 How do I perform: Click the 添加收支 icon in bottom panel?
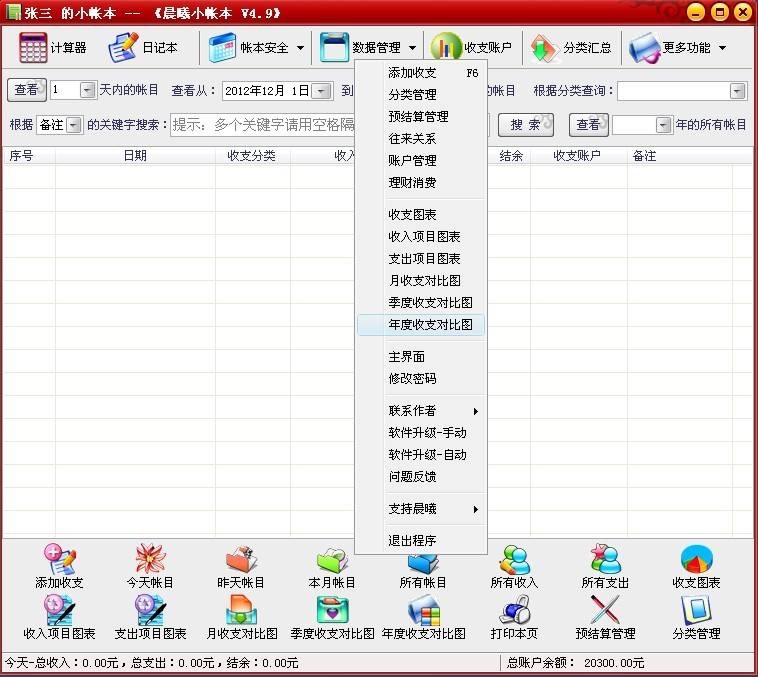[x=59, y=566]
